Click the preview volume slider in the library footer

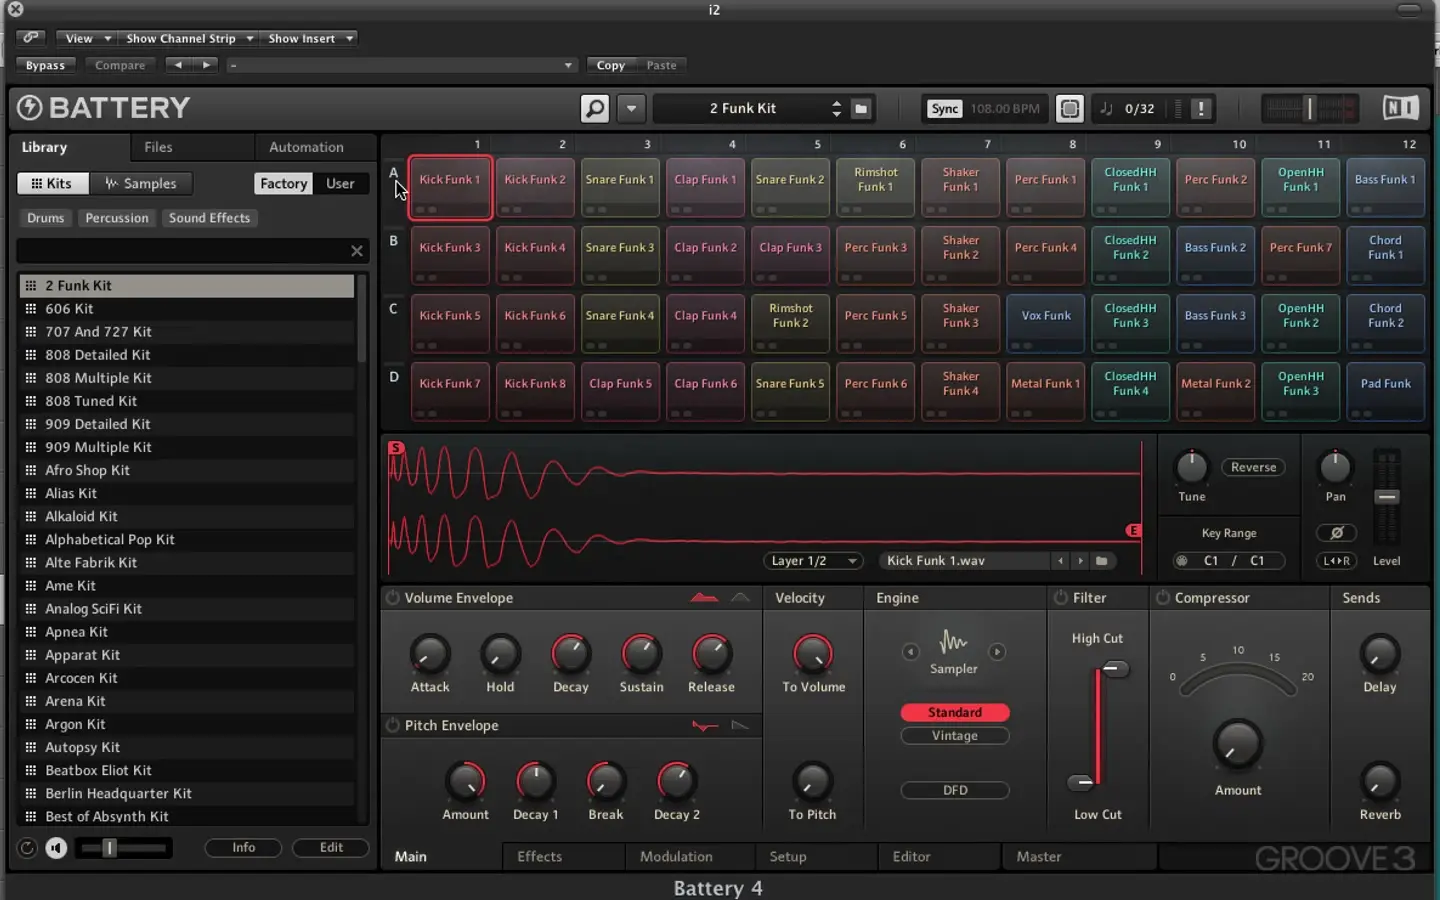click(122, 848)
